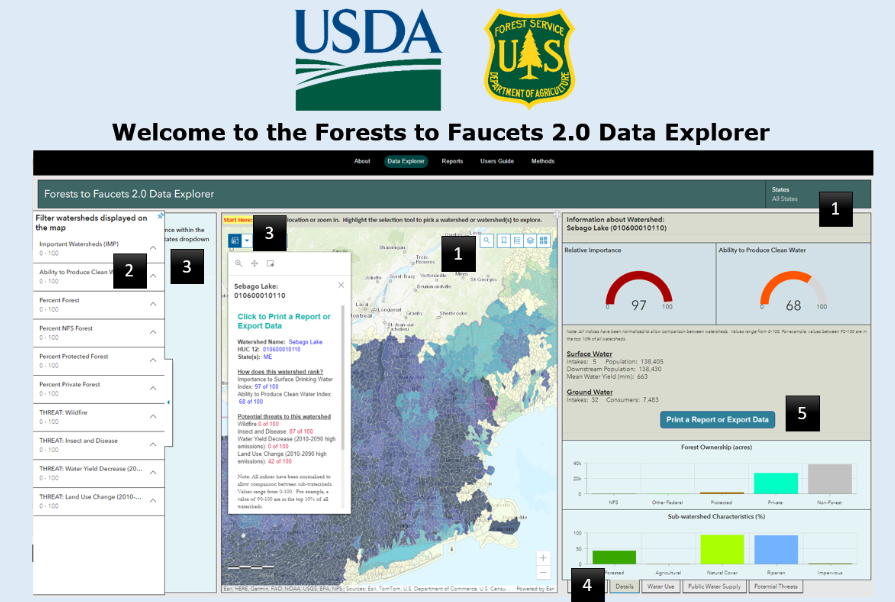
Task: Expand the THREAT: Wildfire filter
Action: [x=153, y=417]
